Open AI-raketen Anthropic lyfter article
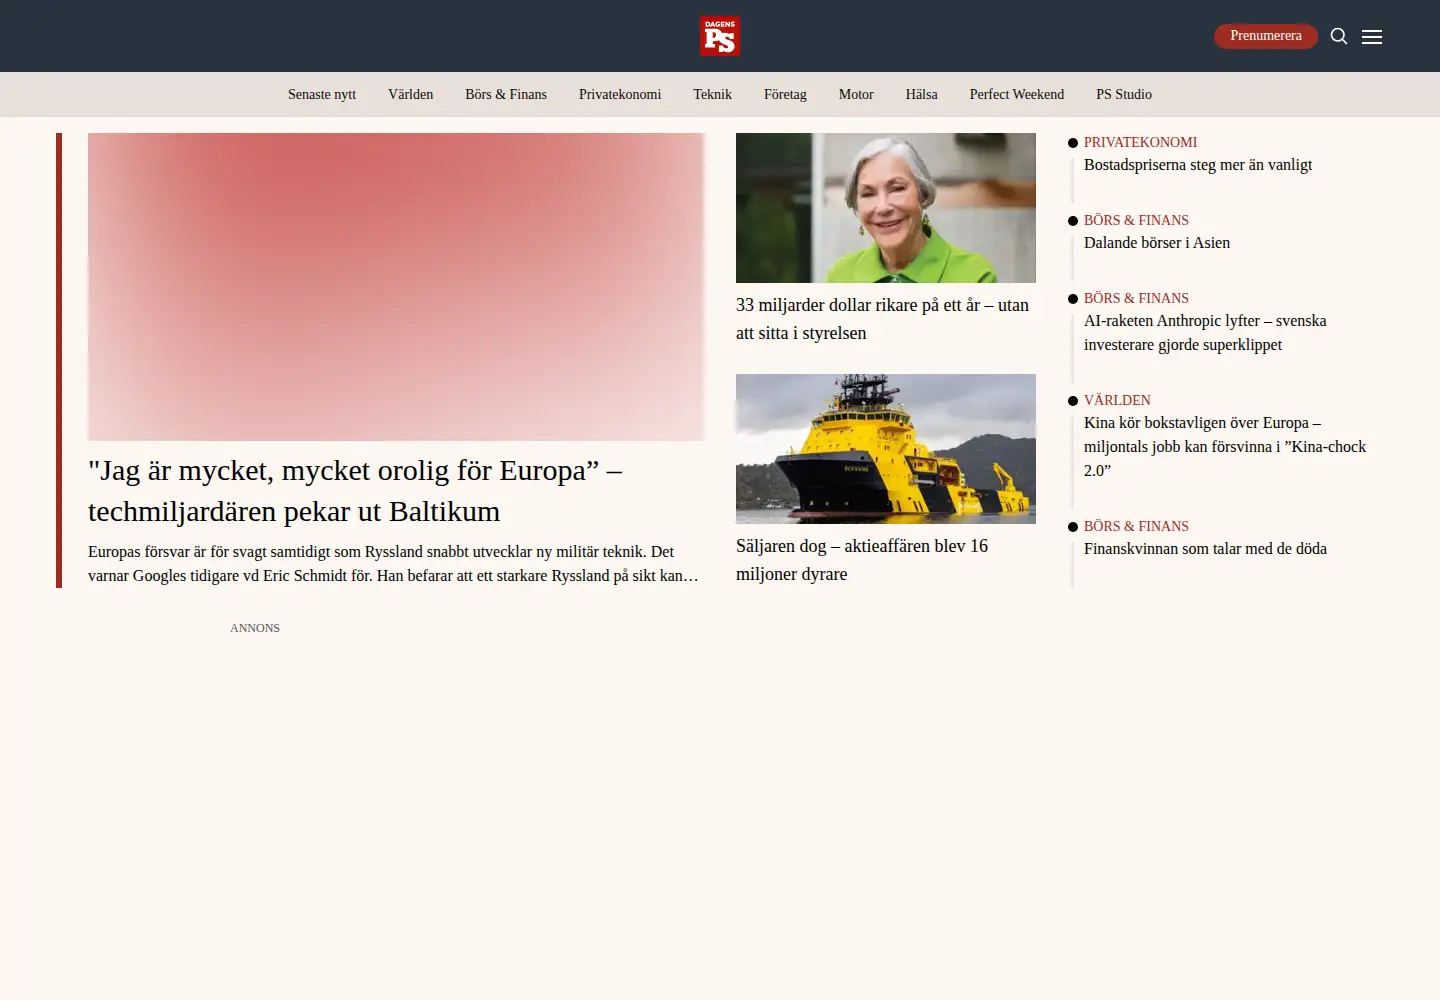 point(1205,333)
